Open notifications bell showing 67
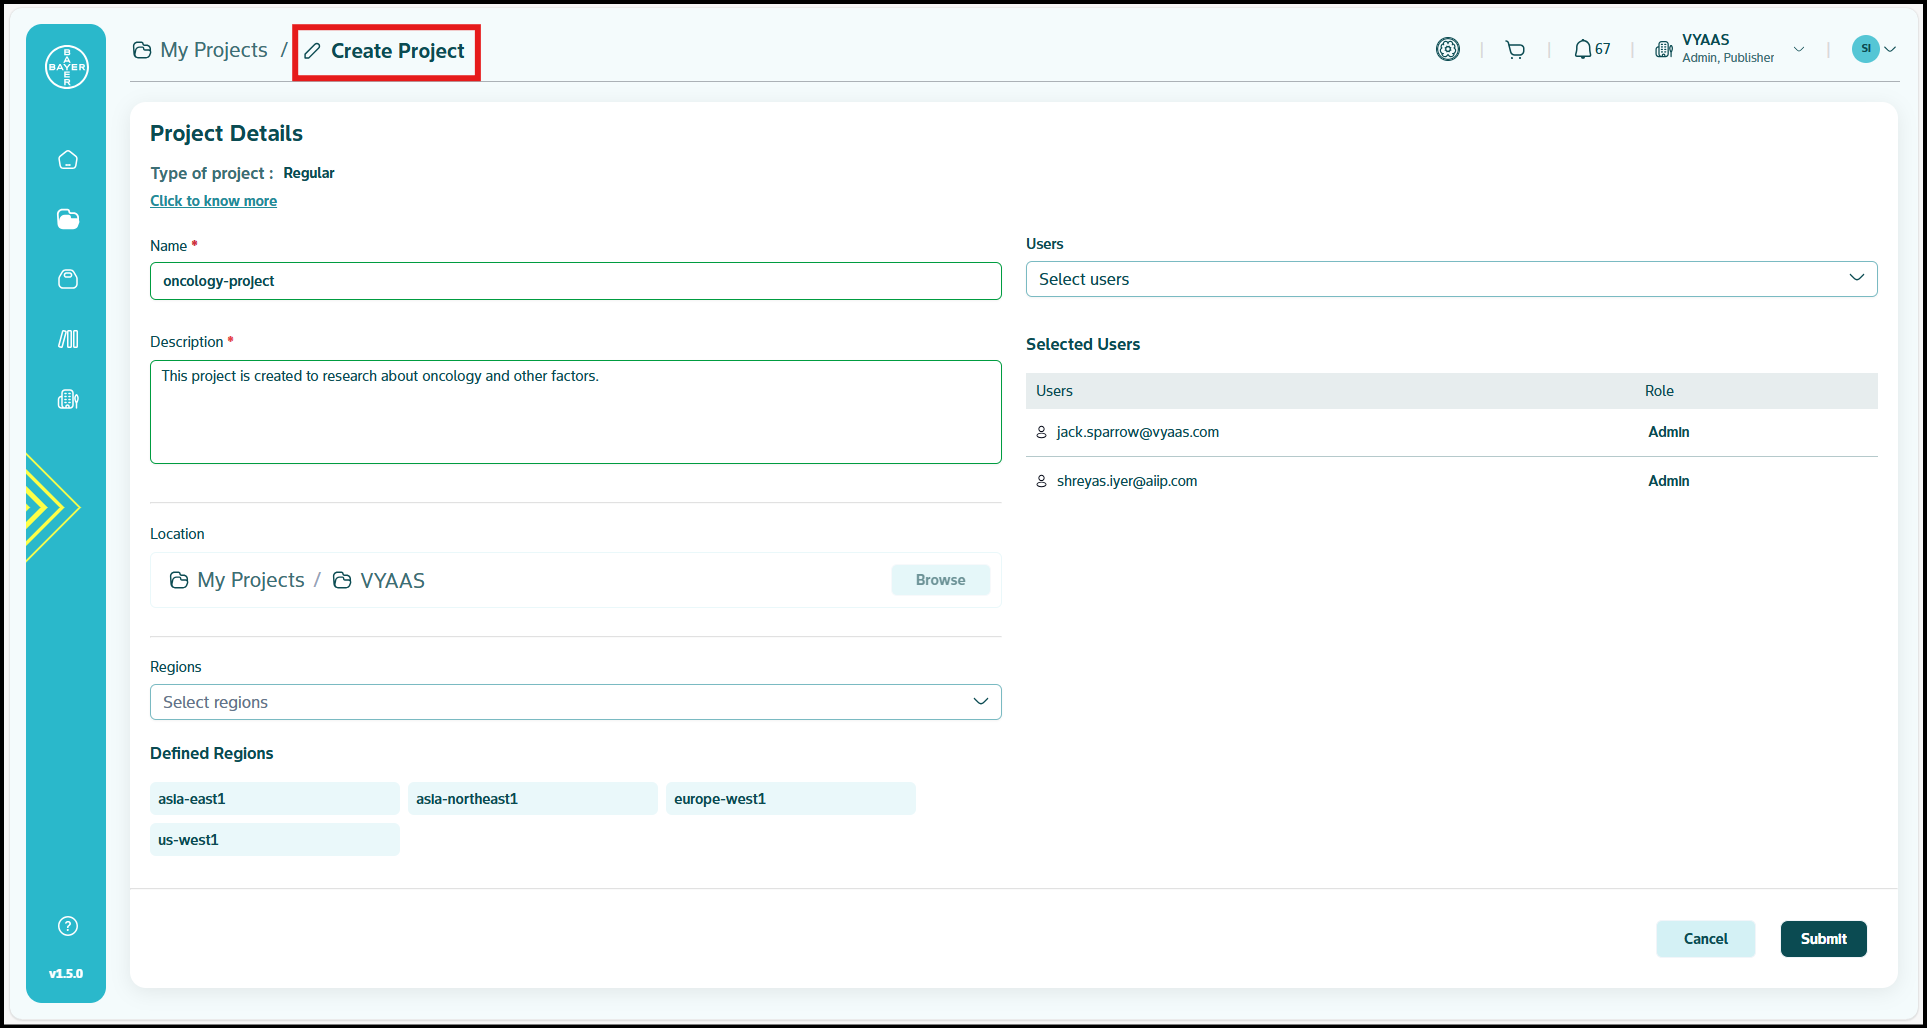 (1591, 50)
